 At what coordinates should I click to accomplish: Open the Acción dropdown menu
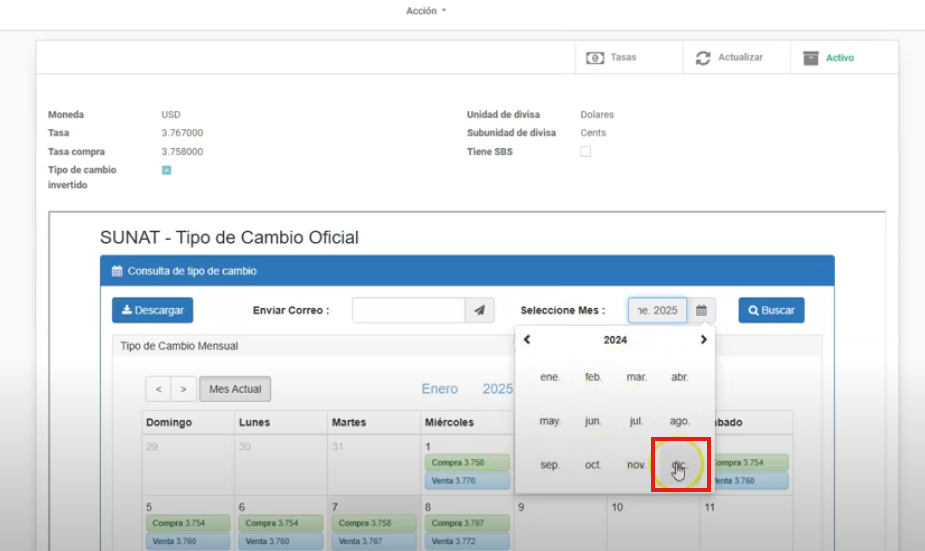(426, 11)
